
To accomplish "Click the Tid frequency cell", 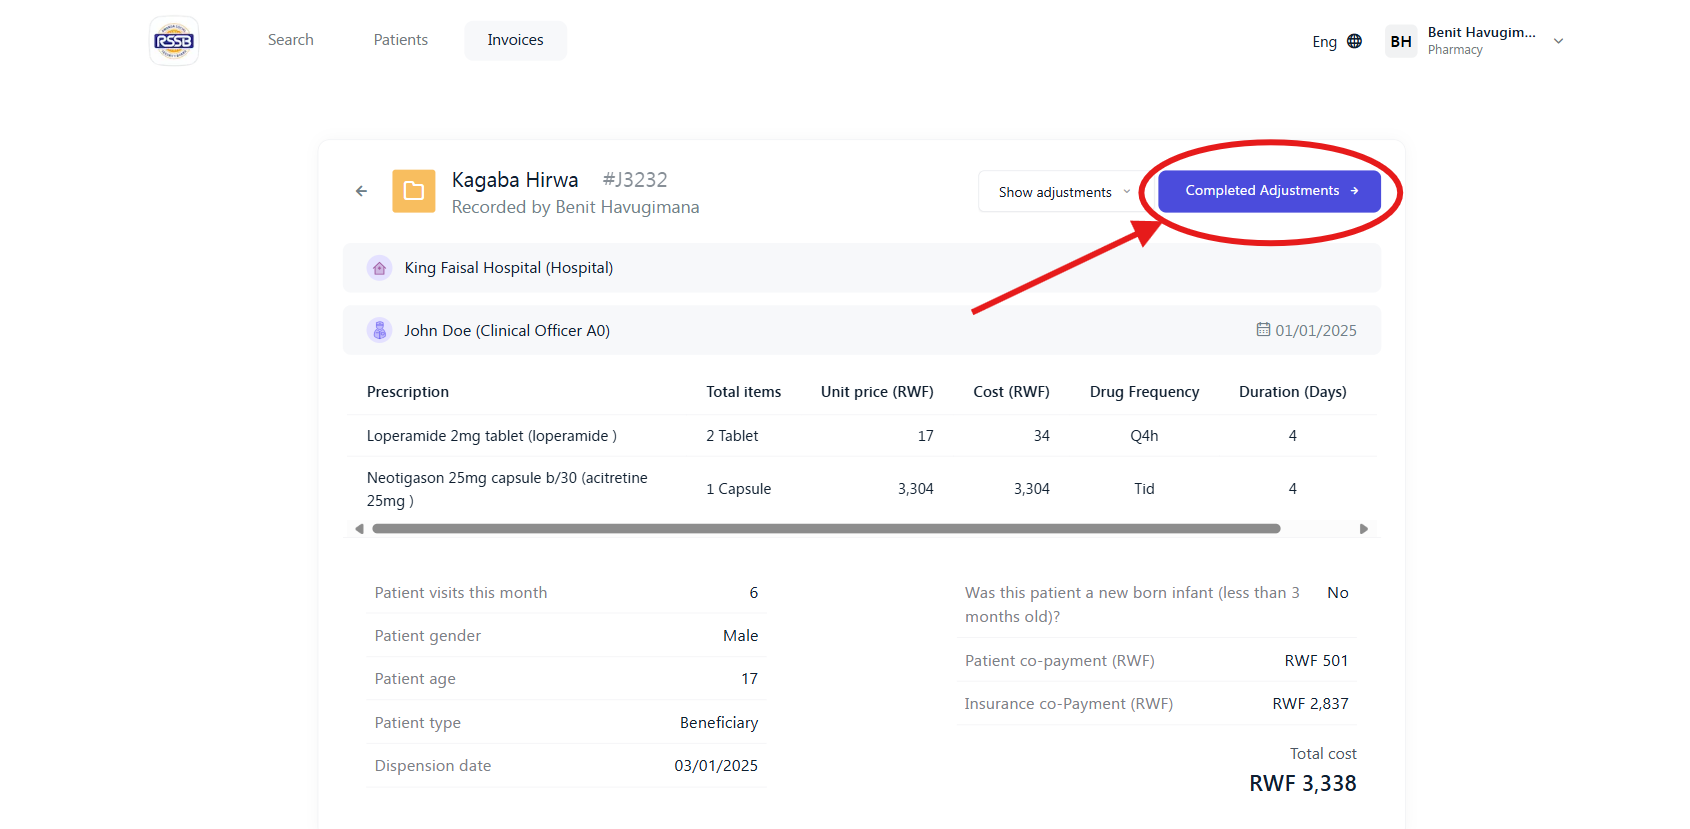I will [1145, 489].
